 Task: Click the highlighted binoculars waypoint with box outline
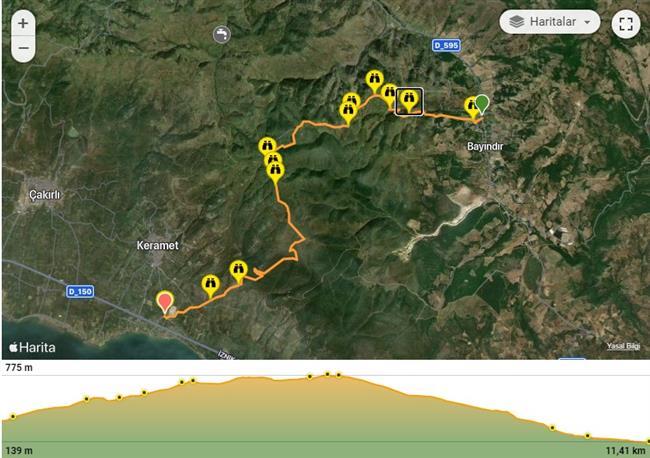409,101
